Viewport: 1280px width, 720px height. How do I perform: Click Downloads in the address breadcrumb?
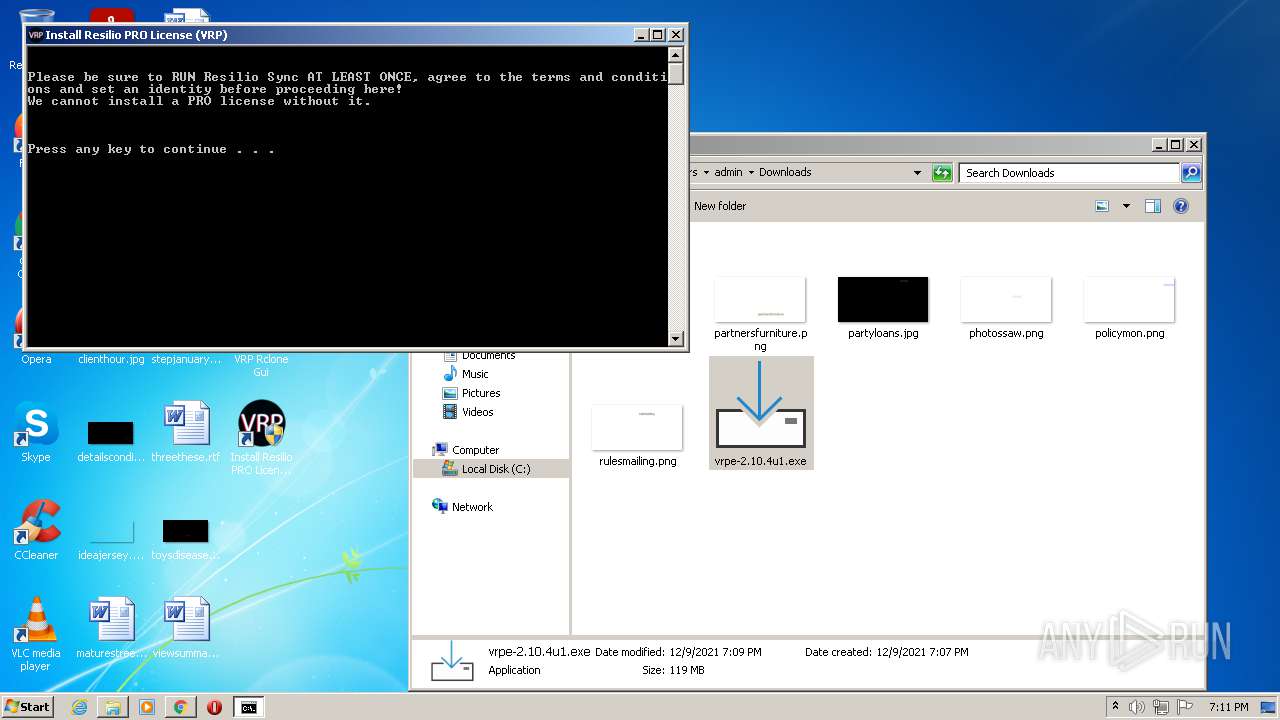(785, 172)
